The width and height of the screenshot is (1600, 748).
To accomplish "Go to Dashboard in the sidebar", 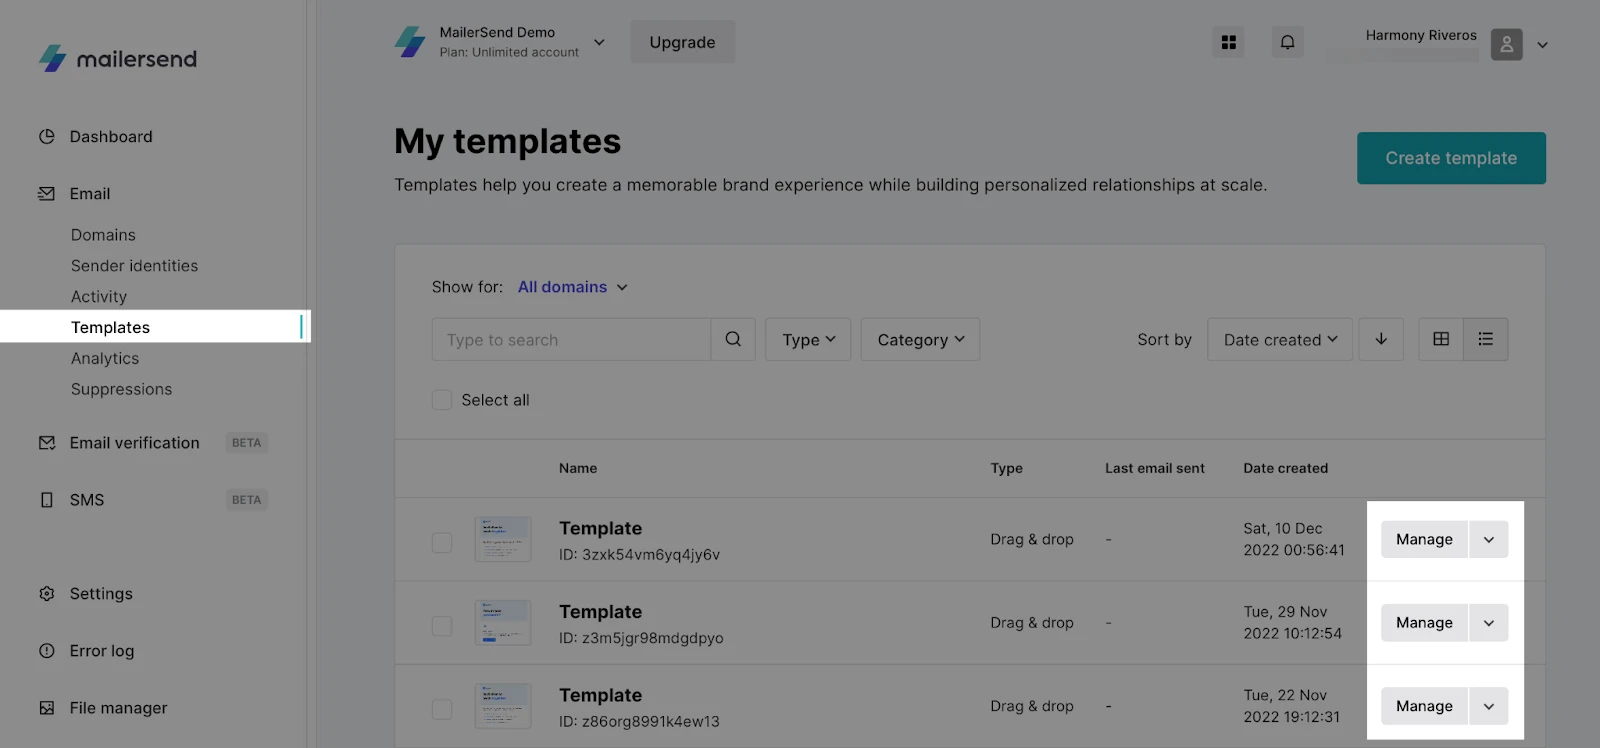I will pyautogui.click(x=111, y=137).
